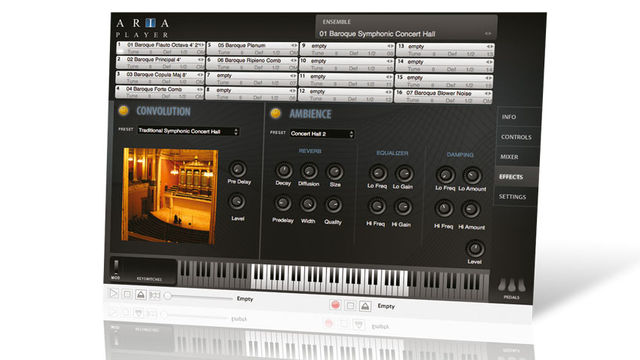Click the recorder stop button

tap(350, 305)
